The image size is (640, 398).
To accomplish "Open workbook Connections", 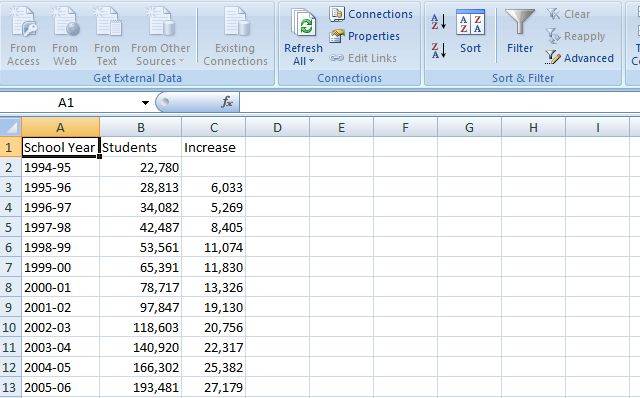I will (371, 14).
